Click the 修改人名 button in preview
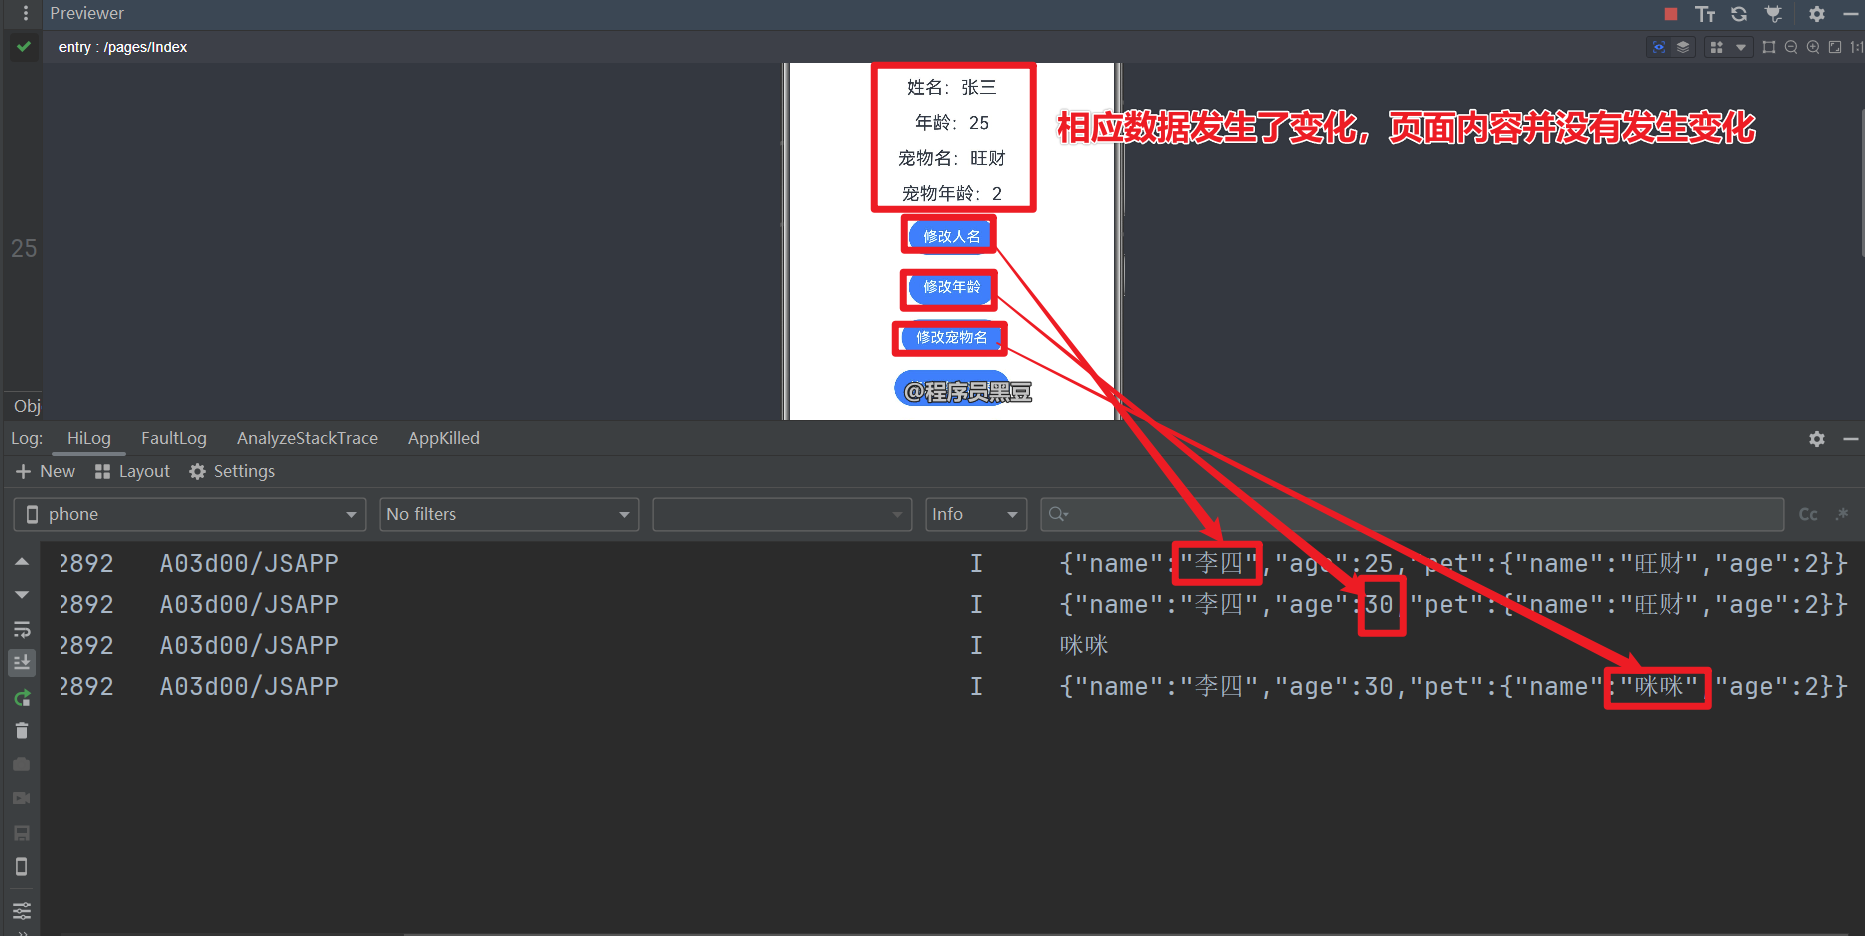This screenshot has height=936, width=1865. pos(951,236)
